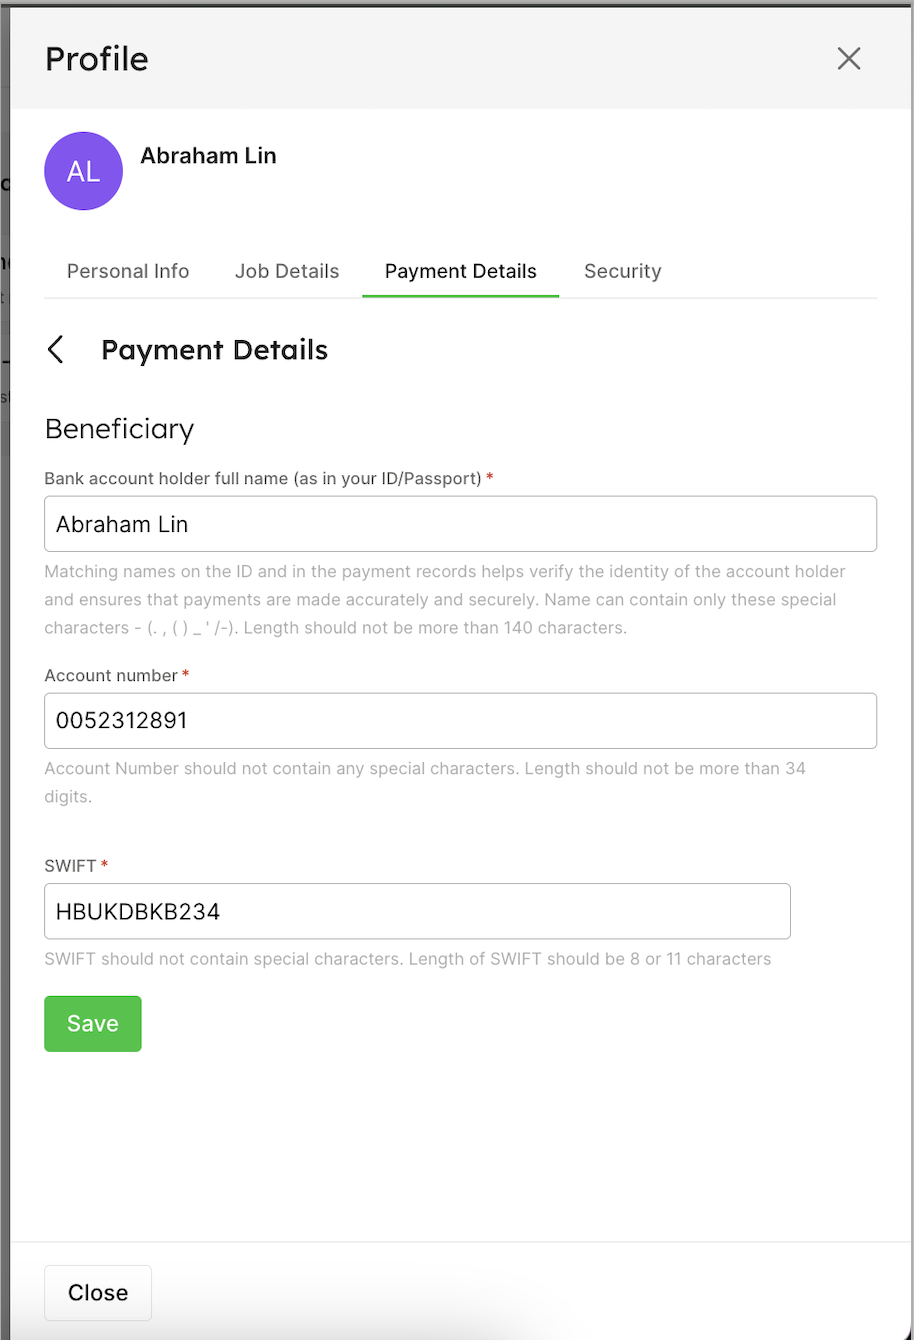Open the Job Details tab

(287, 271)
